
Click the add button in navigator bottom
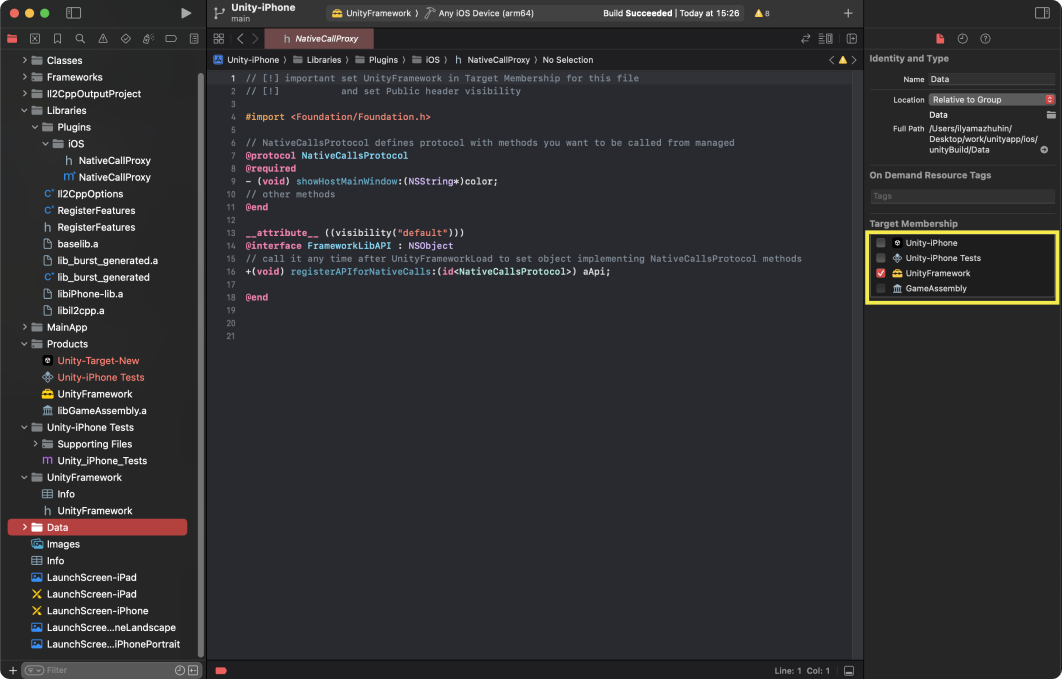[12, 670]
